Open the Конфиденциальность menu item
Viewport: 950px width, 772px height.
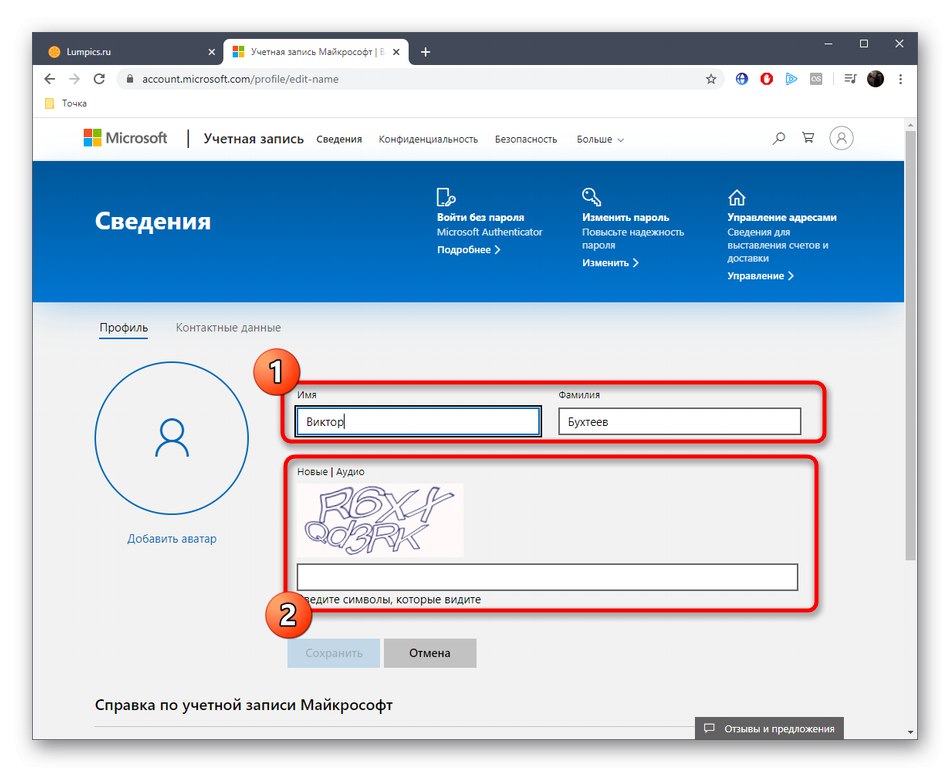coord(428,139)
